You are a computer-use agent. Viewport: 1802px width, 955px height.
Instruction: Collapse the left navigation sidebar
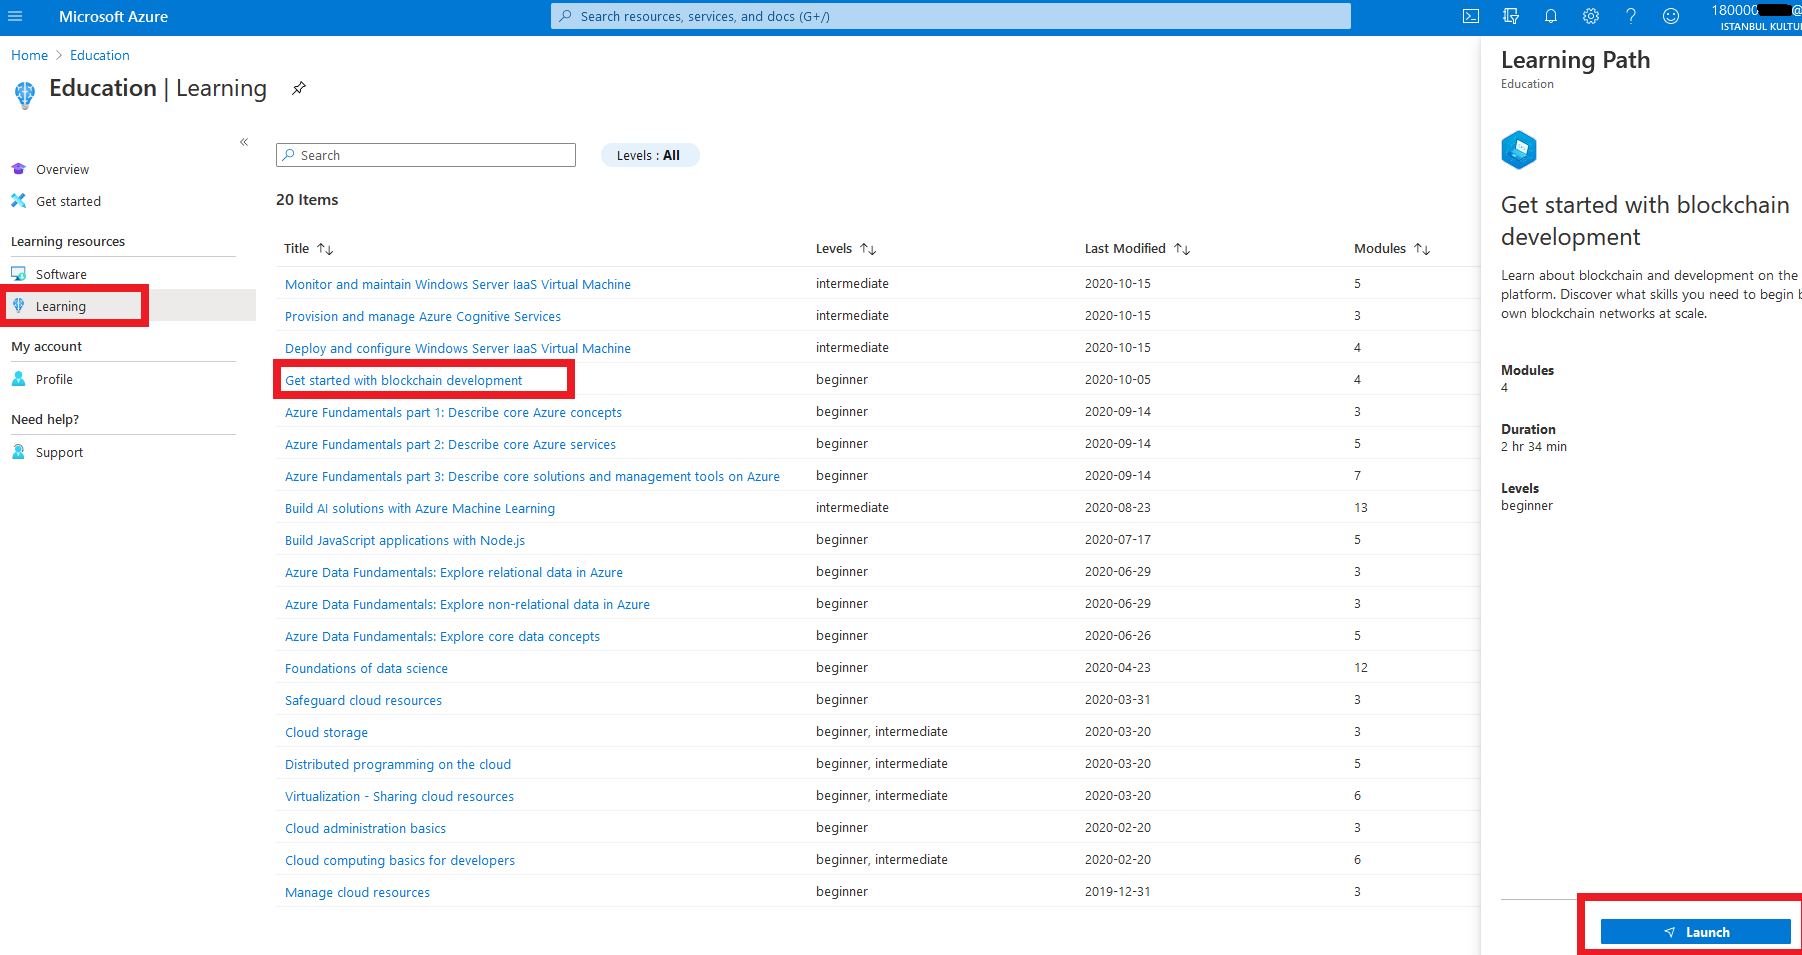click(244, 142)
